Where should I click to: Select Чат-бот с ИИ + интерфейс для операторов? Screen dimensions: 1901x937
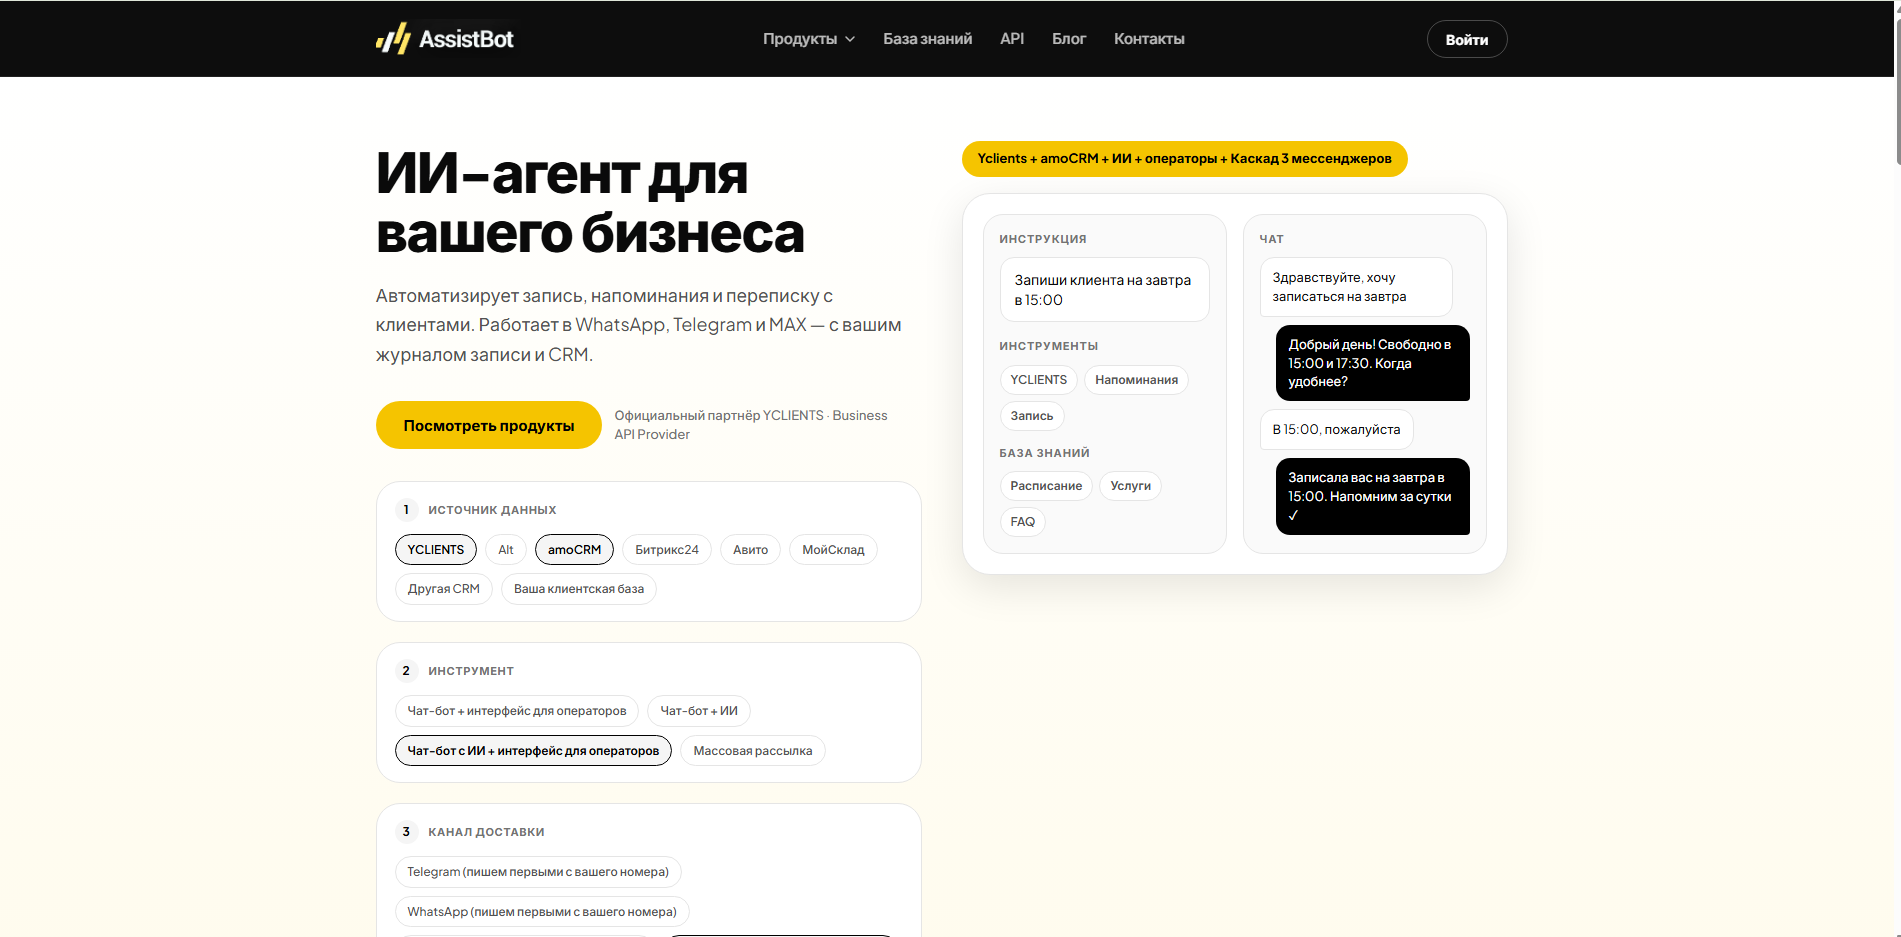click(533, 751)
